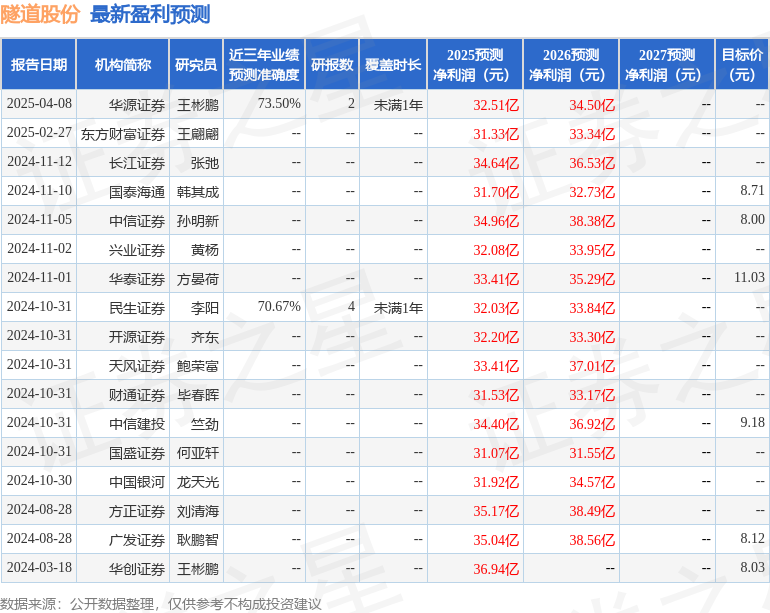Select the date cell 2025-02-27
770x613 pixels.
click(x=39, y=133)
